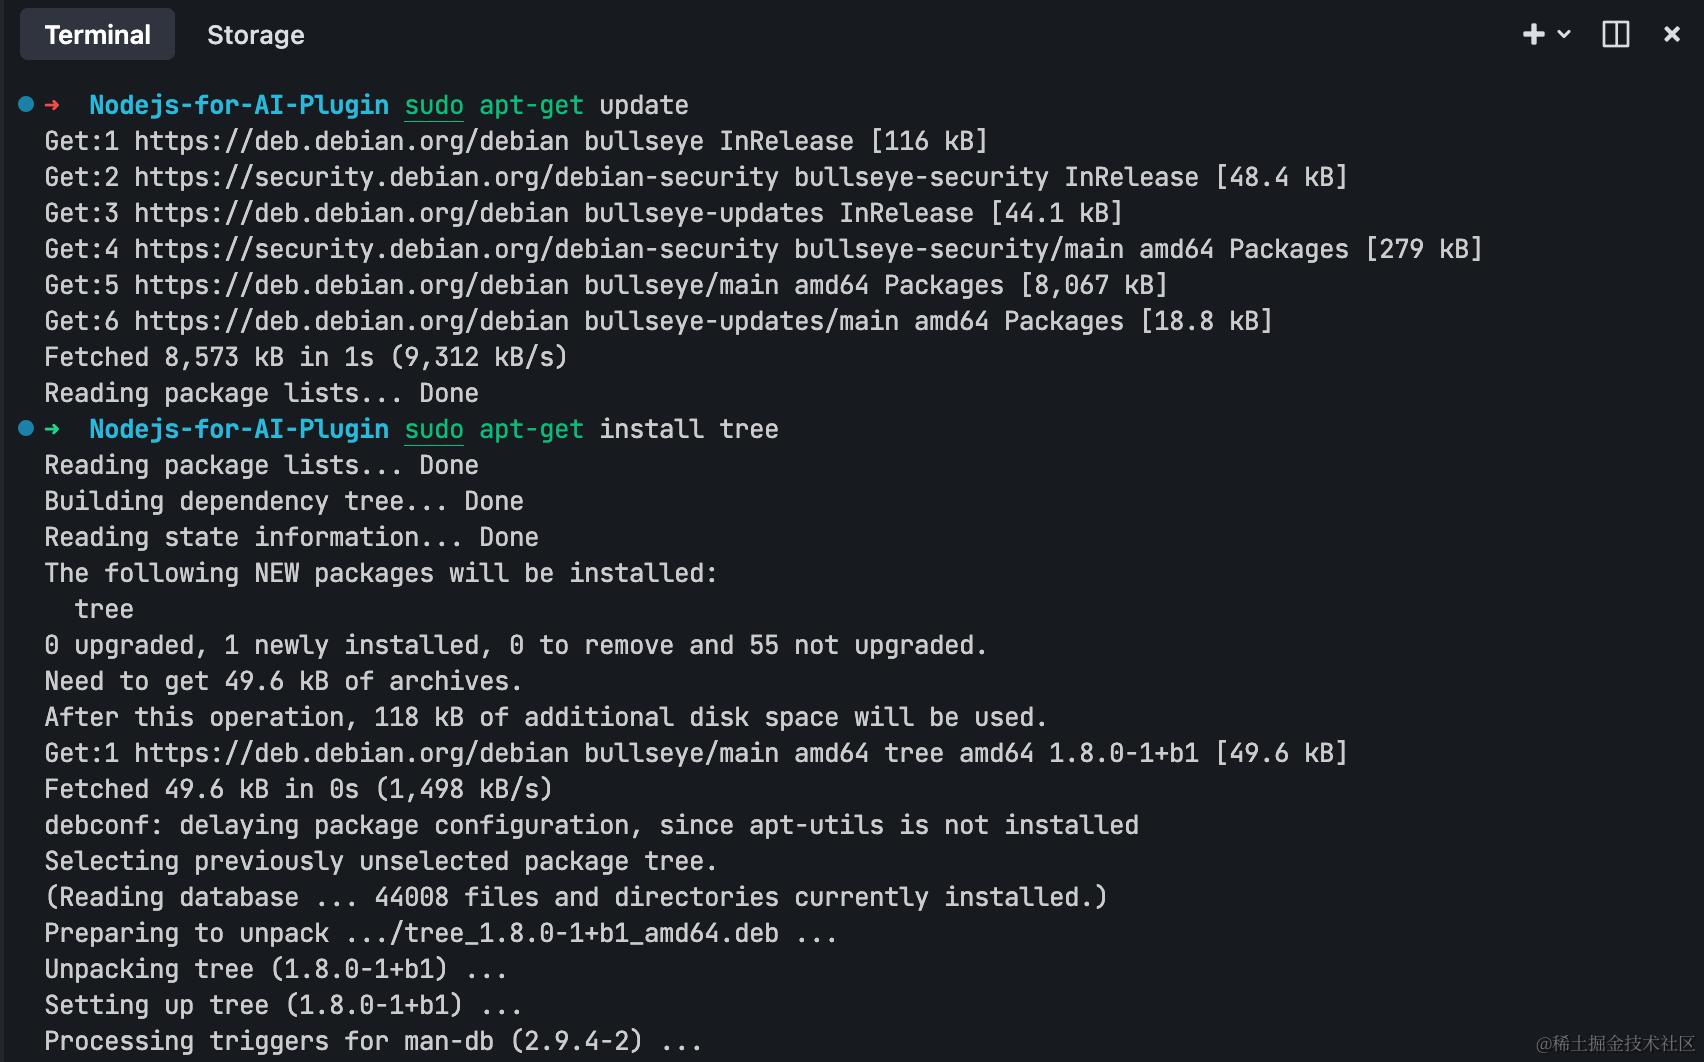Expand the new terminal dropdown chevron
This screenshot has height=1062, width=1704.
tap(1564, 34)
